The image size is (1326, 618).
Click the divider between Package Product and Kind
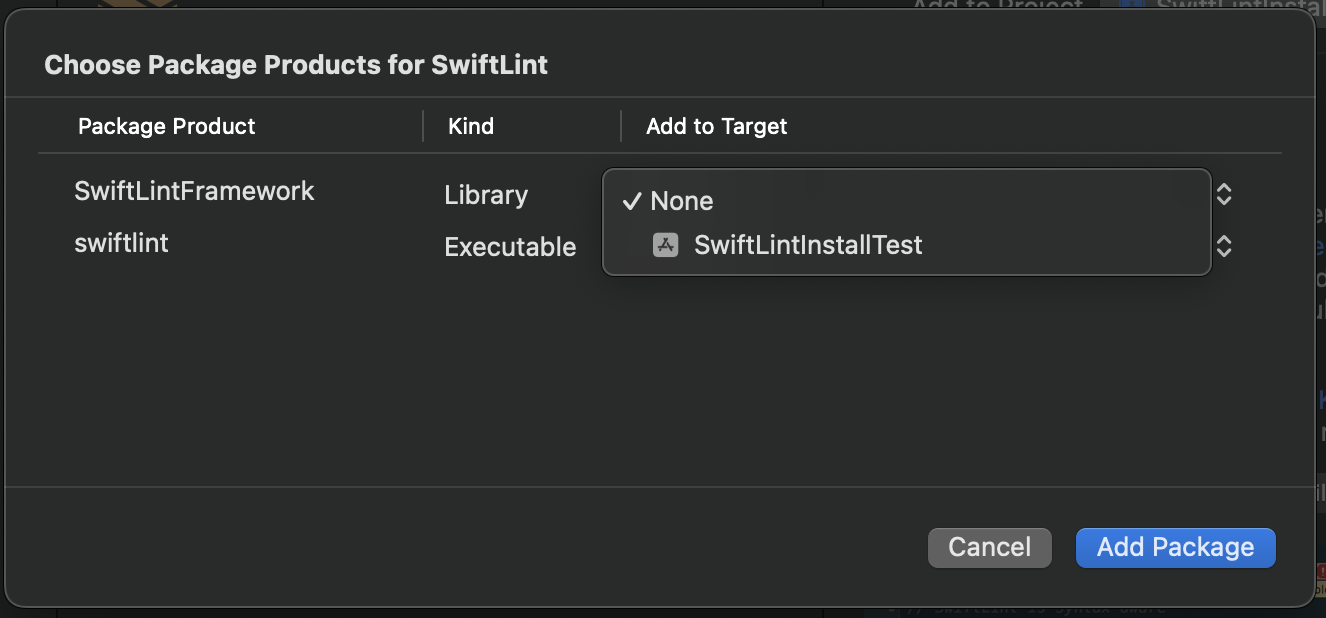coord(423,126)
